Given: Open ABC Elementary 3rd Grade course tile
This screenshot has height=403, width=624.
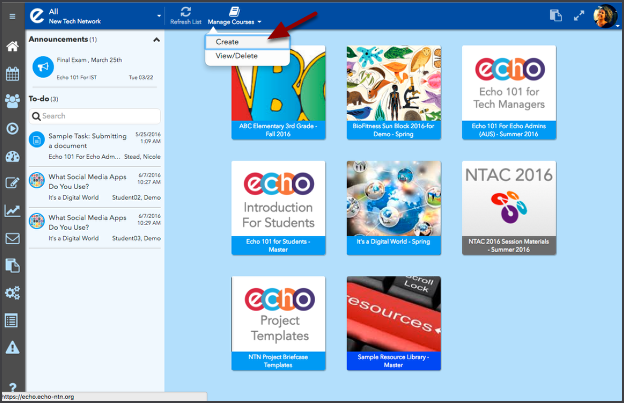Looking at the screenshot, I should [278, 92].
